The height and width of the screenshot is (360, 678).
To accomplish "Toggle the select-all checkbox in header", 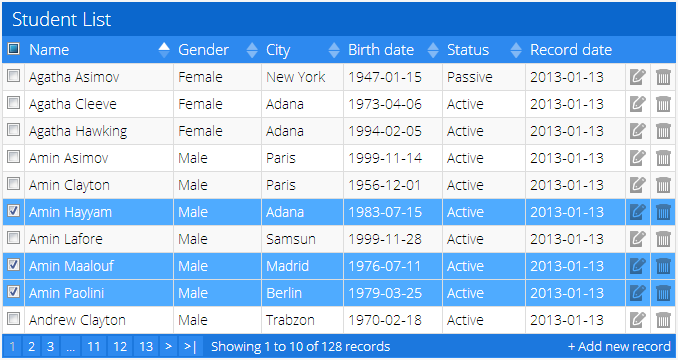I will 13,49.
